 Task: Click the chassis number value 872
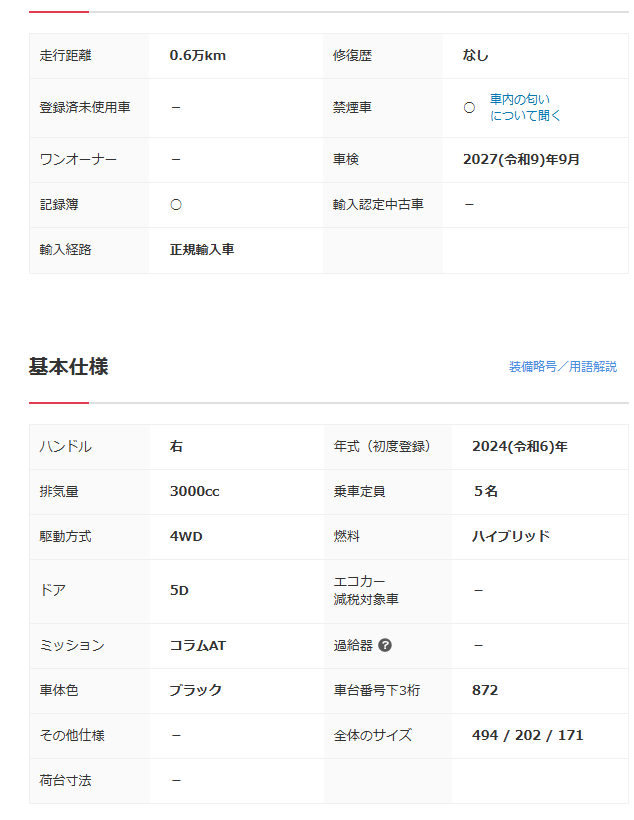coord(485,690)
